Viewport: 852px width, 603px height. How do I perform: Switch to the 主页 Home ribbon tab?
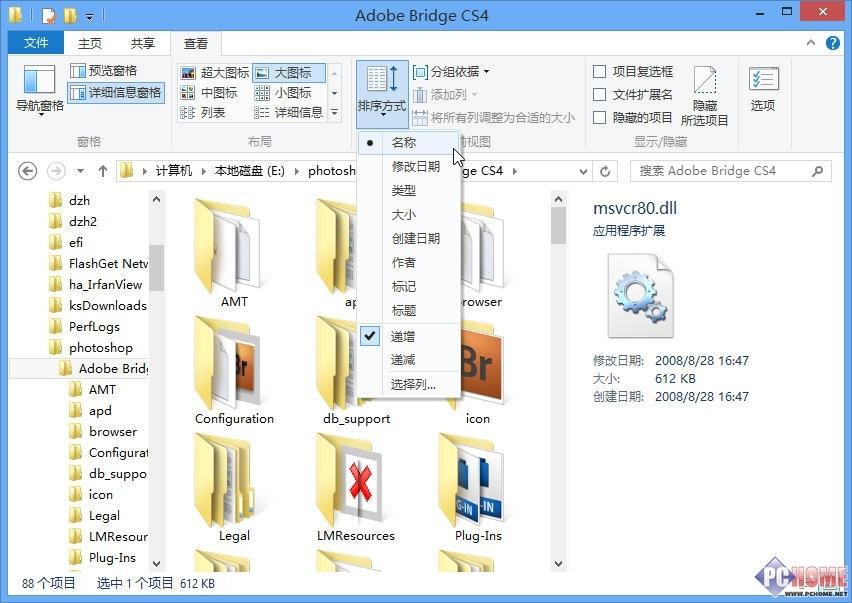pos(90,43)
